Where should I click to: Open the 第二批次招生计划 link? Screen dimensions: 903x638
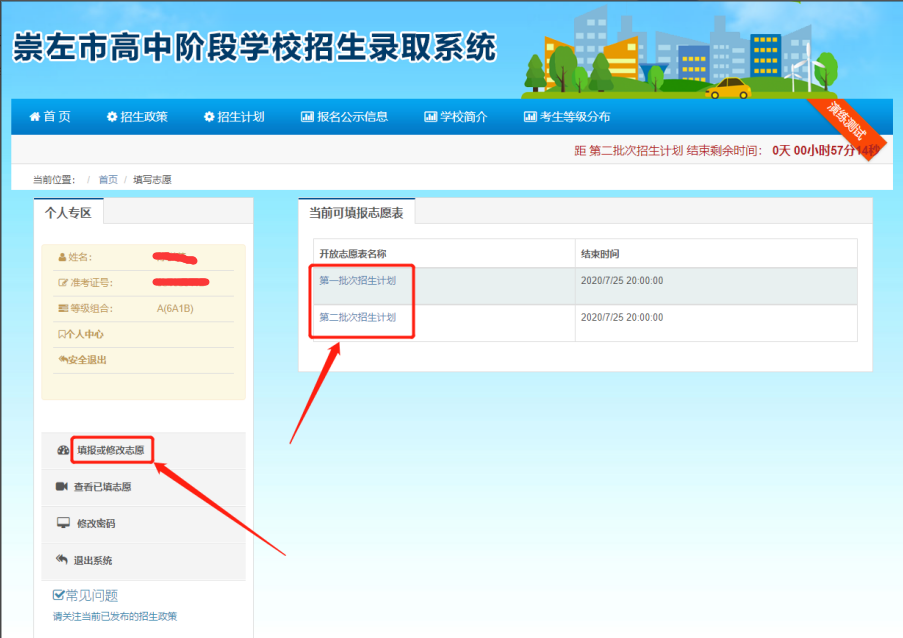pyautogui.click(x=358, y=317)
